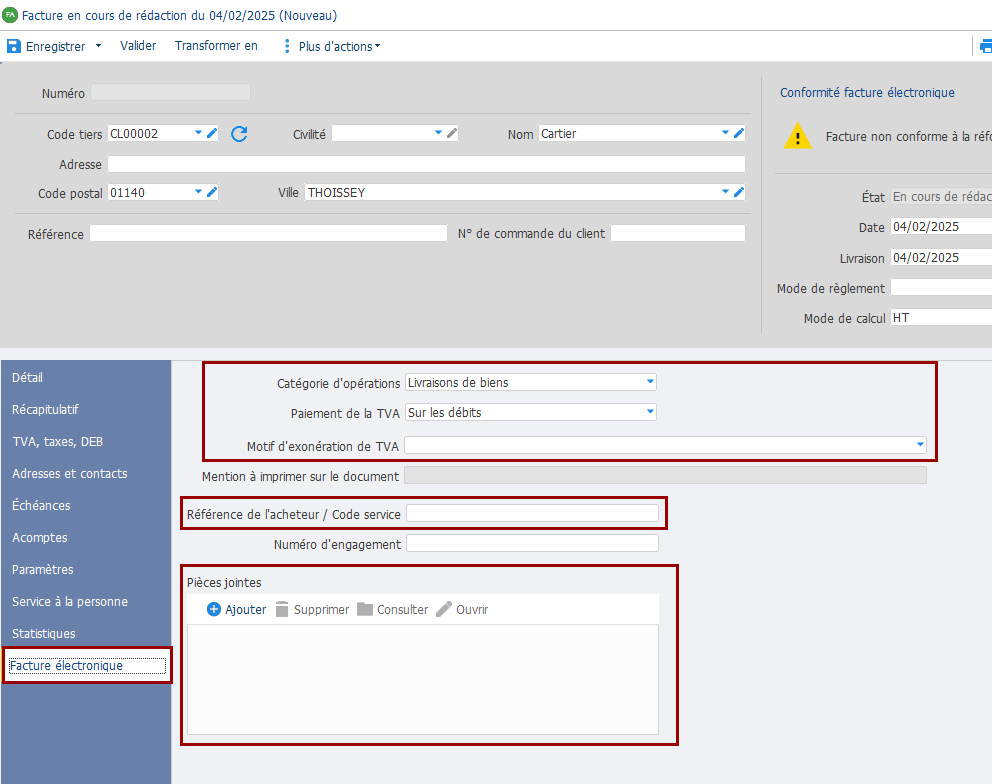The width and height of the screenshot is (992, 784).
Task: Click edit pencil beside Code tiers field
Action: (x=212, y=133)
